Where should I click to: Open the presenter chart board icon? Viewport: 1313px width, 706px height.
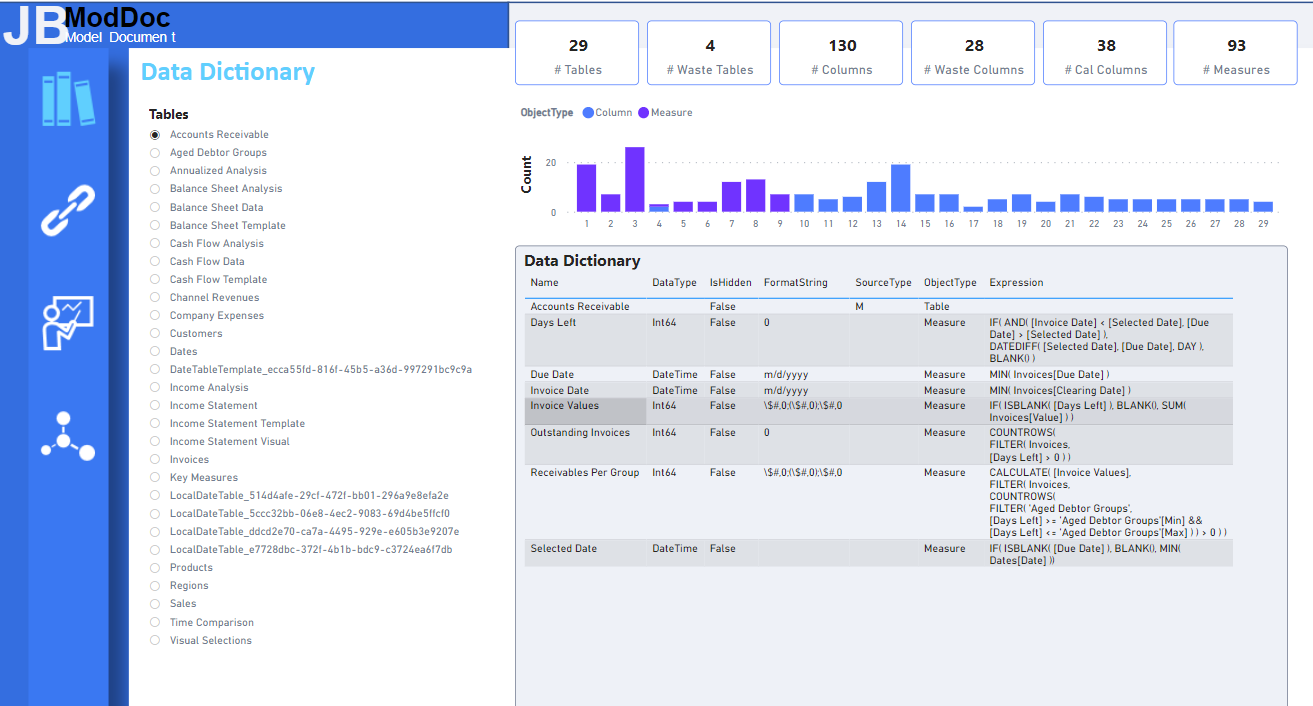(68, 323)
